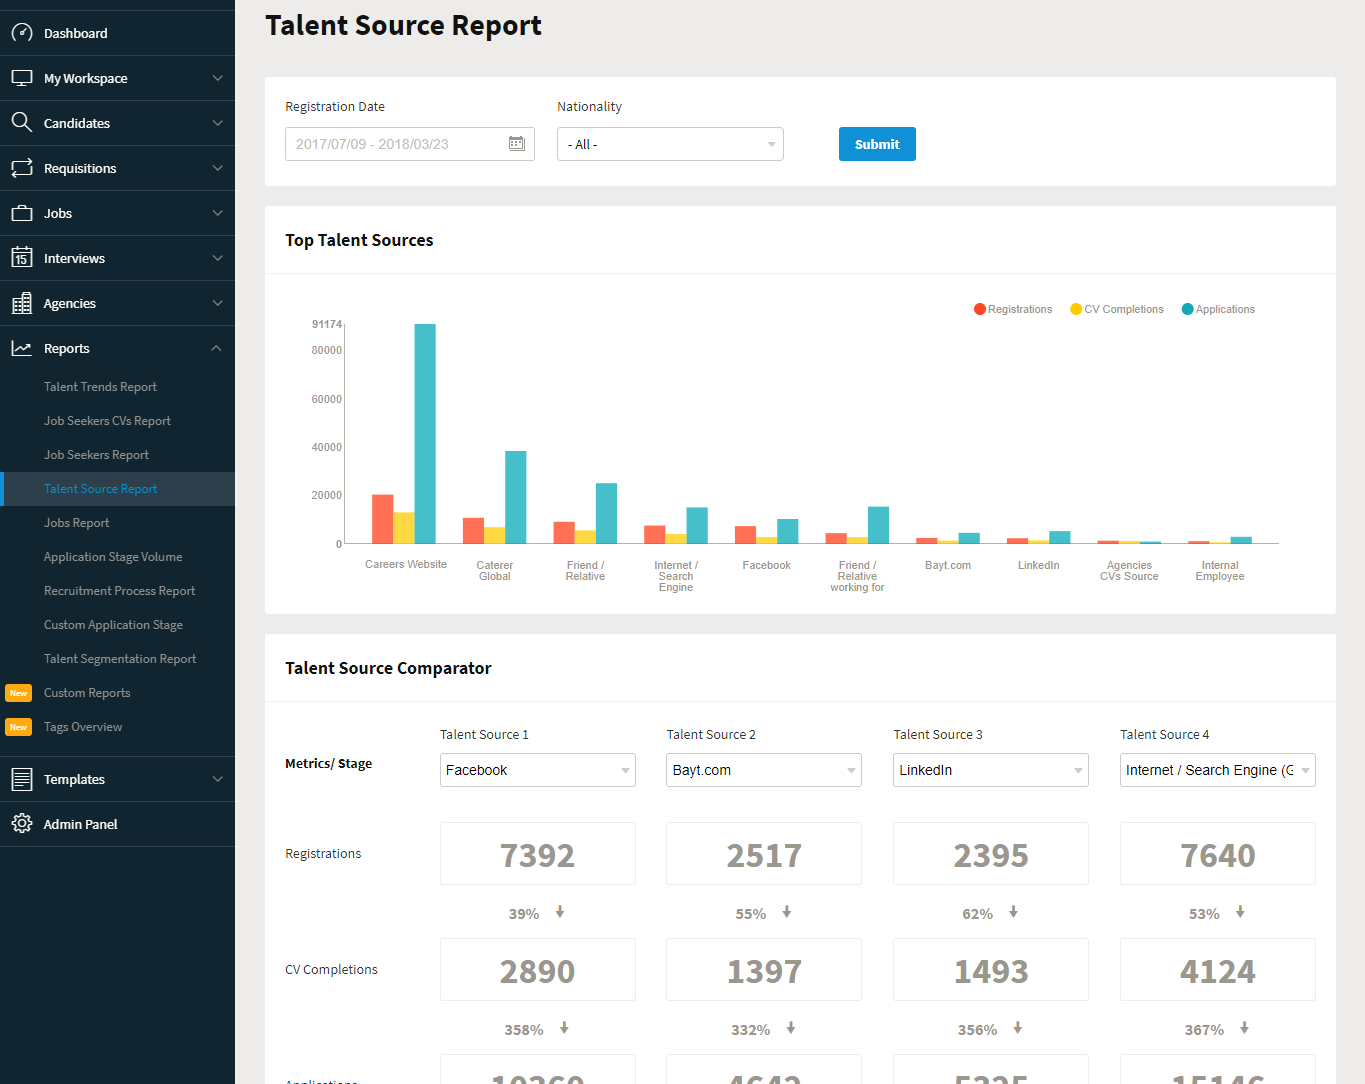Click the Admin Panel gear icon

click(21, 823)
